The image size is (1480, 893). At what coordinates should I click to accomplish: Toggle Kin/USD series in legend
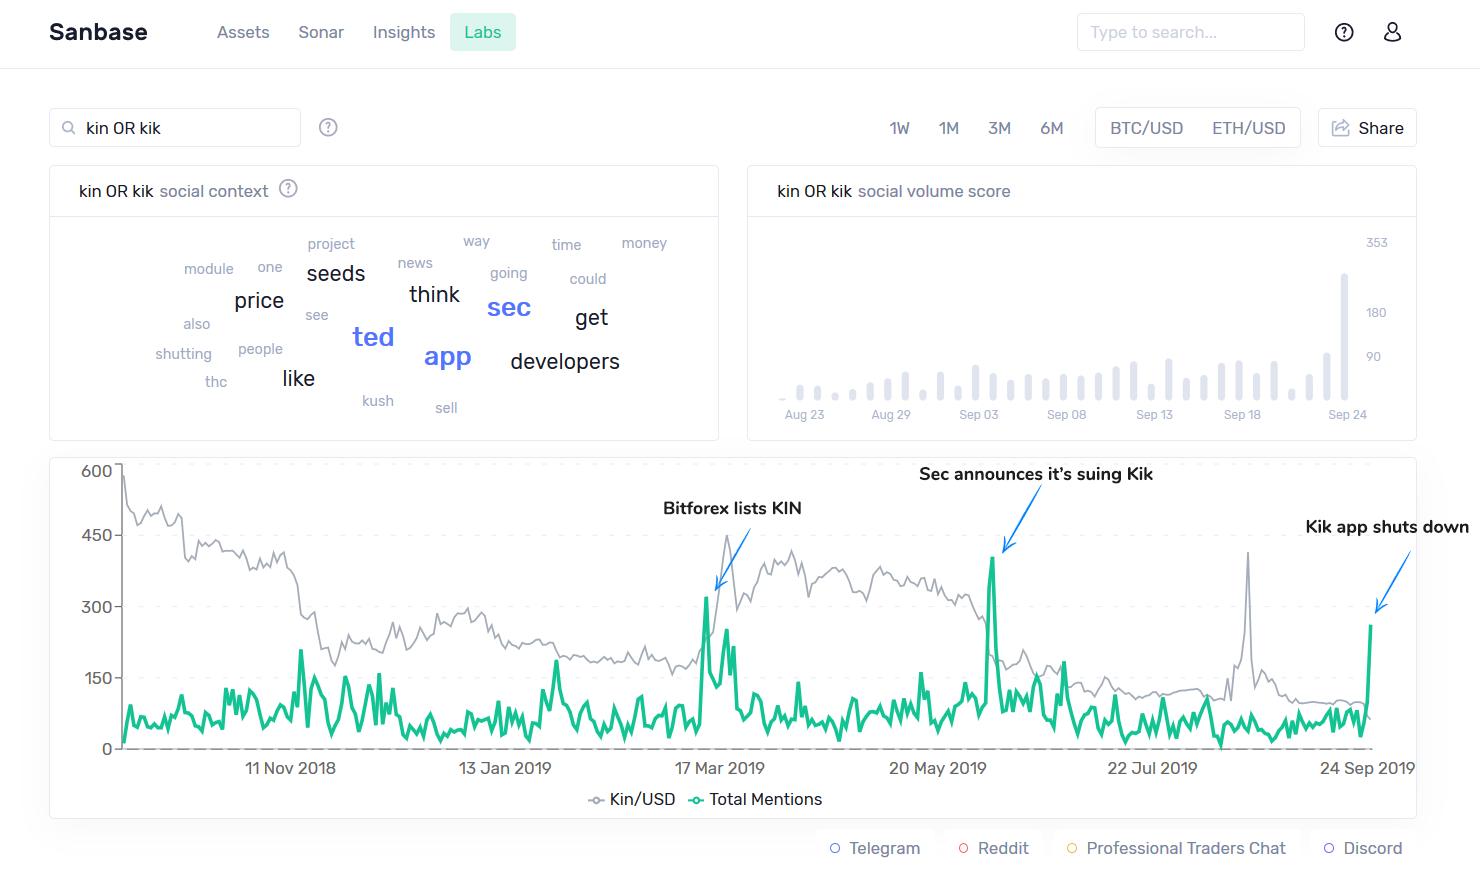pos(632,799)
